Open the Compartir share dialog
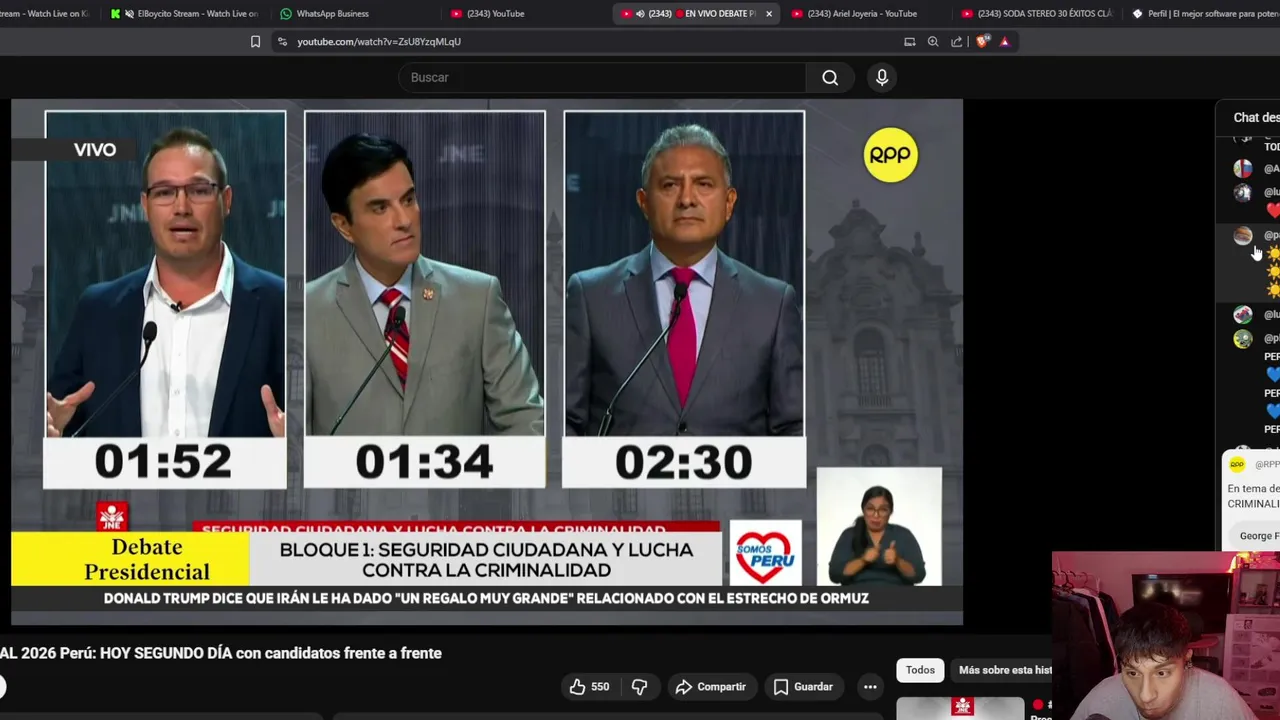 710,687
